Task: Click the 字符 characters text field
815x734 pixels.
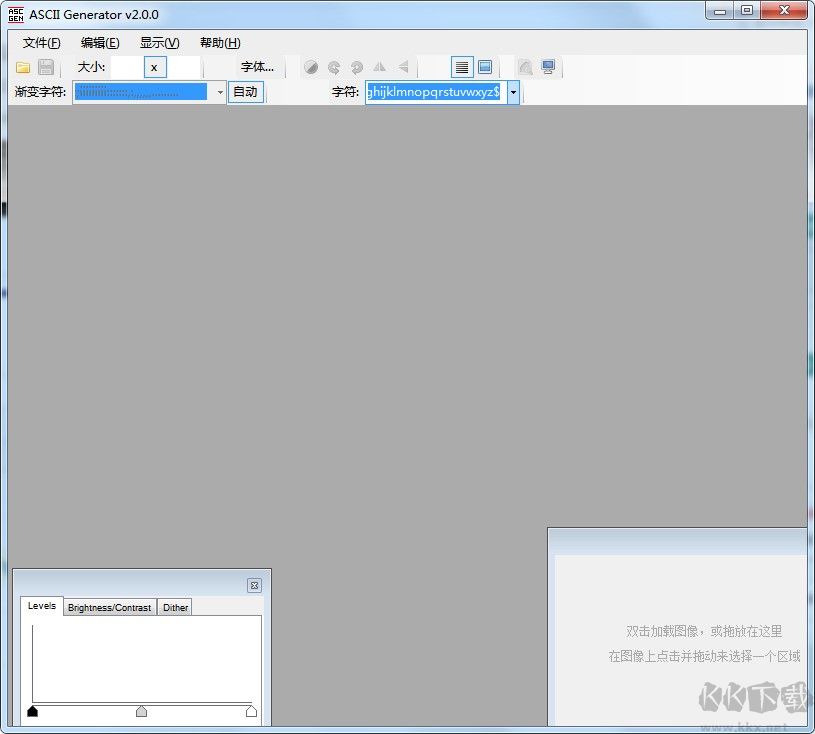Action: 436,92
